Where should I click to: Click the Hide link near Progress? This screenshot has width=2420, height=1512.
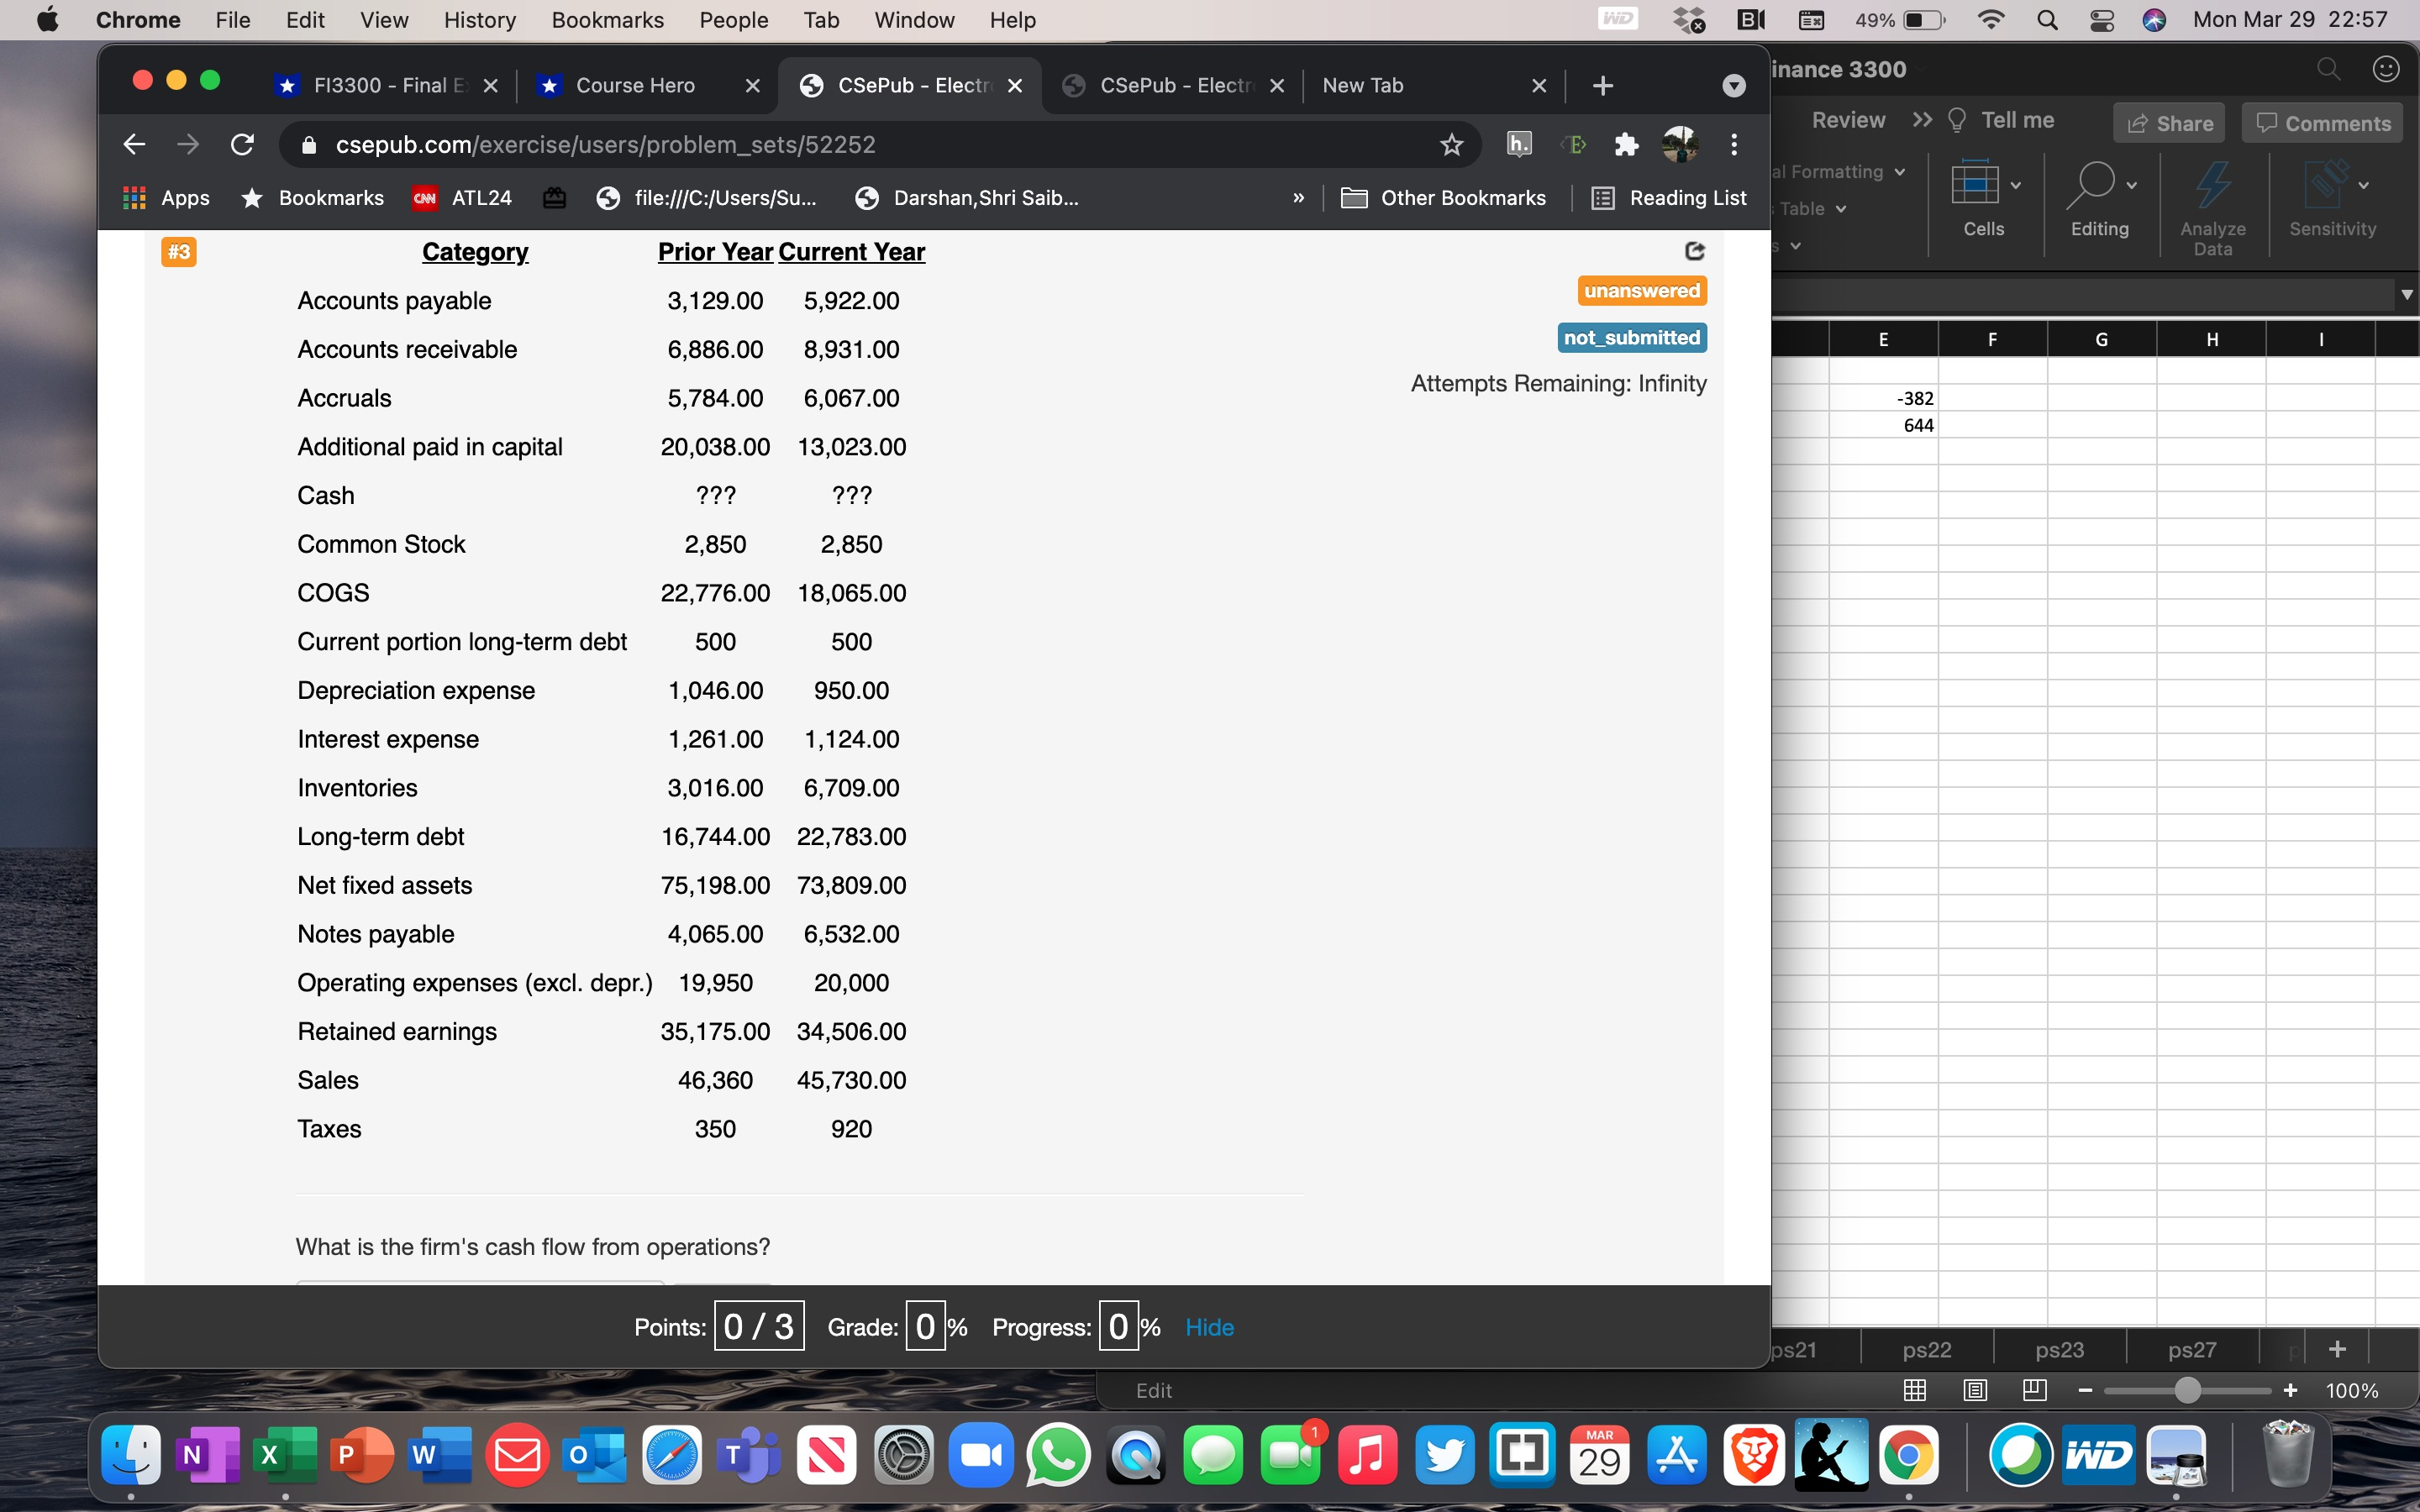[x=1208, y=1326]
